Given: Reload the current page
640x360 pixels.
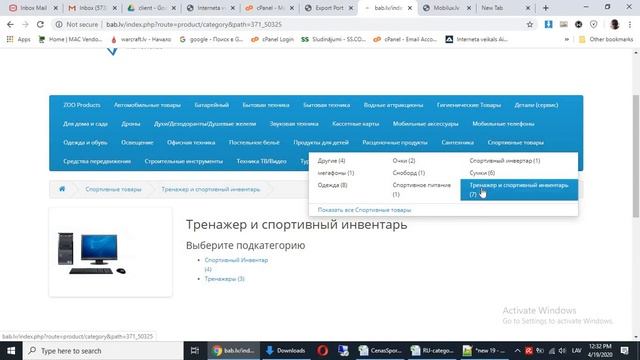Looking at the screenshot, I should (40, 24).
